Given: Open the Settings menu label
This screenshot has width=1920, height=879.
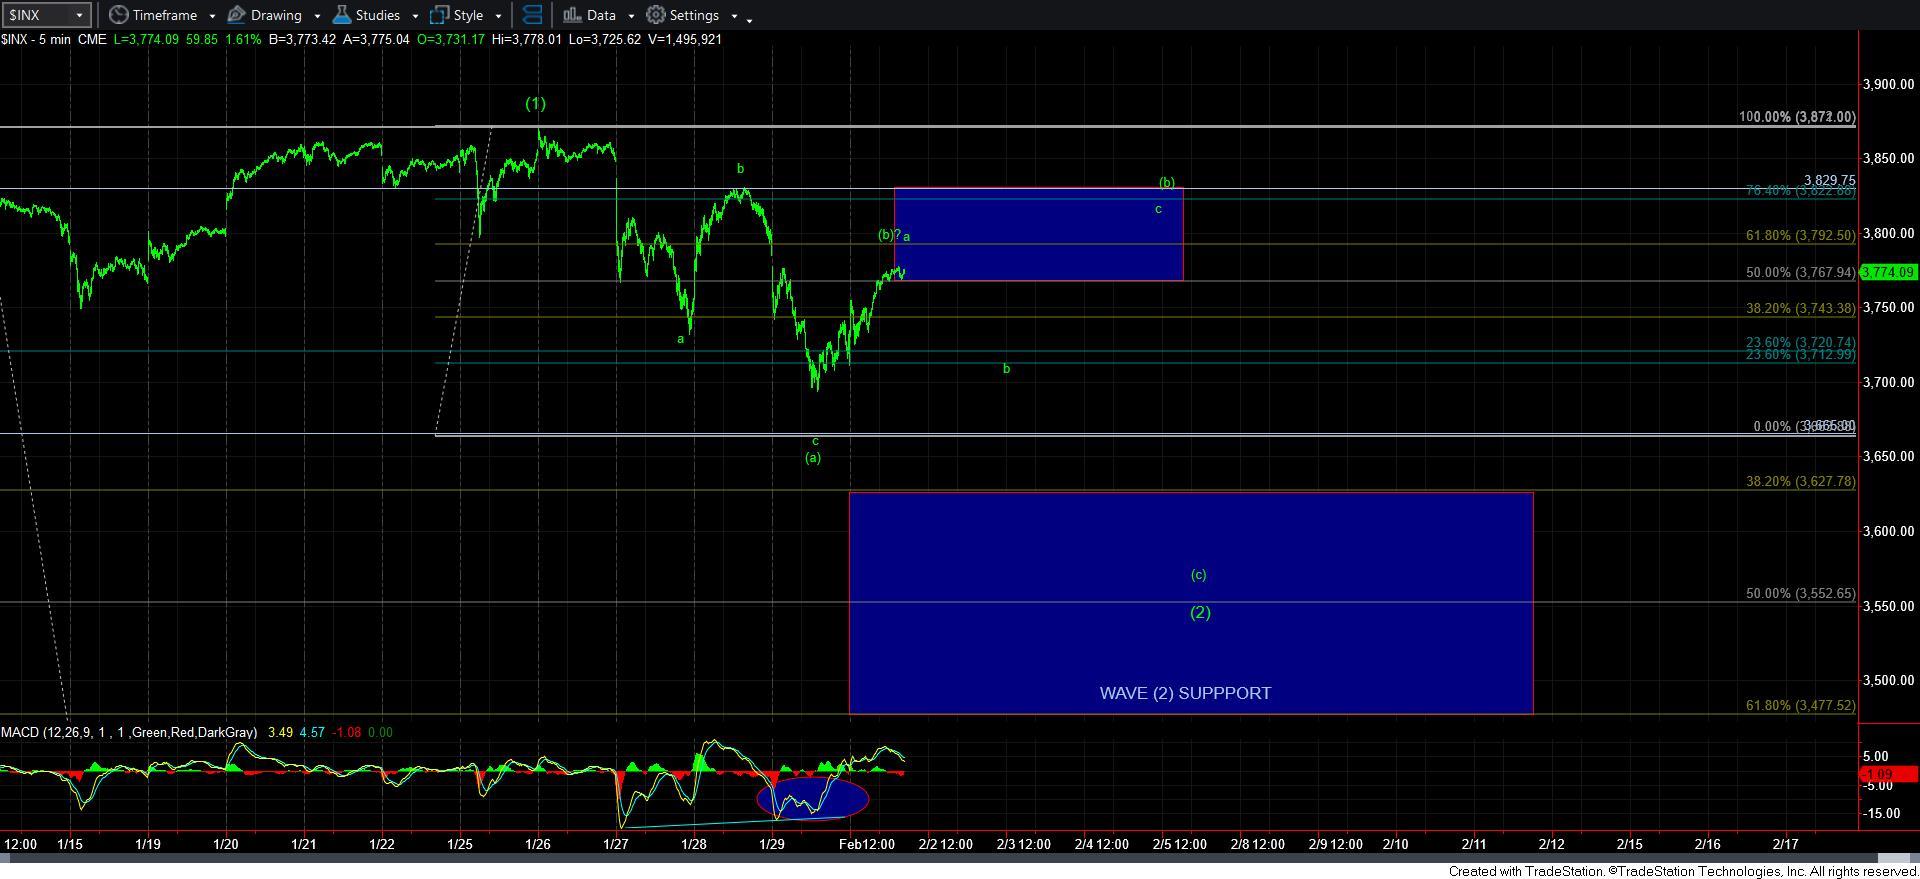Looking at the screenshot, I should tap(694, 15).
